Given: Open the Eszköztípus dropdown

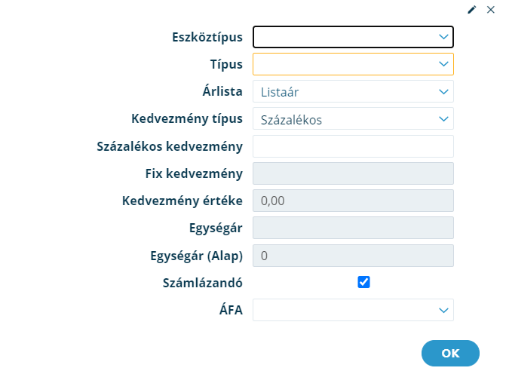Looking at the screenshot, I should click(353, 37).
